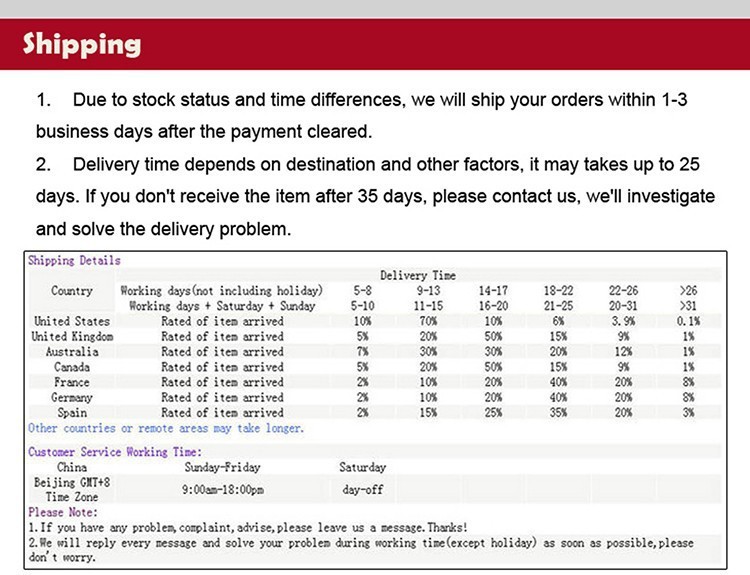This screenshot has width=750, height=575.
Task: Click the Beijing GMT+8 Time Zone cell
Action: tap(72, 489)
